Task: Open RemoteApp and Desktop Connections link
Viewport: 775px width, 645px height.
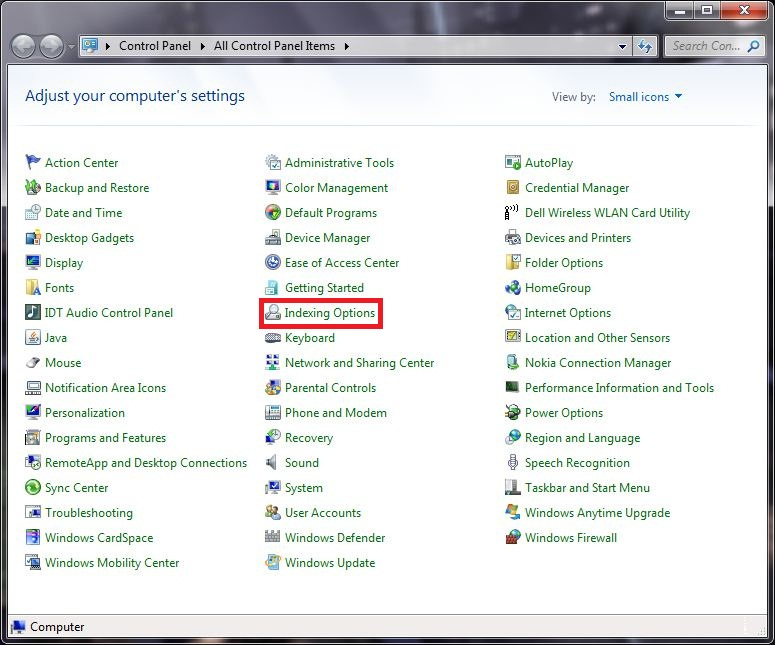Action: pyautogui.click(x=146, y=463)
